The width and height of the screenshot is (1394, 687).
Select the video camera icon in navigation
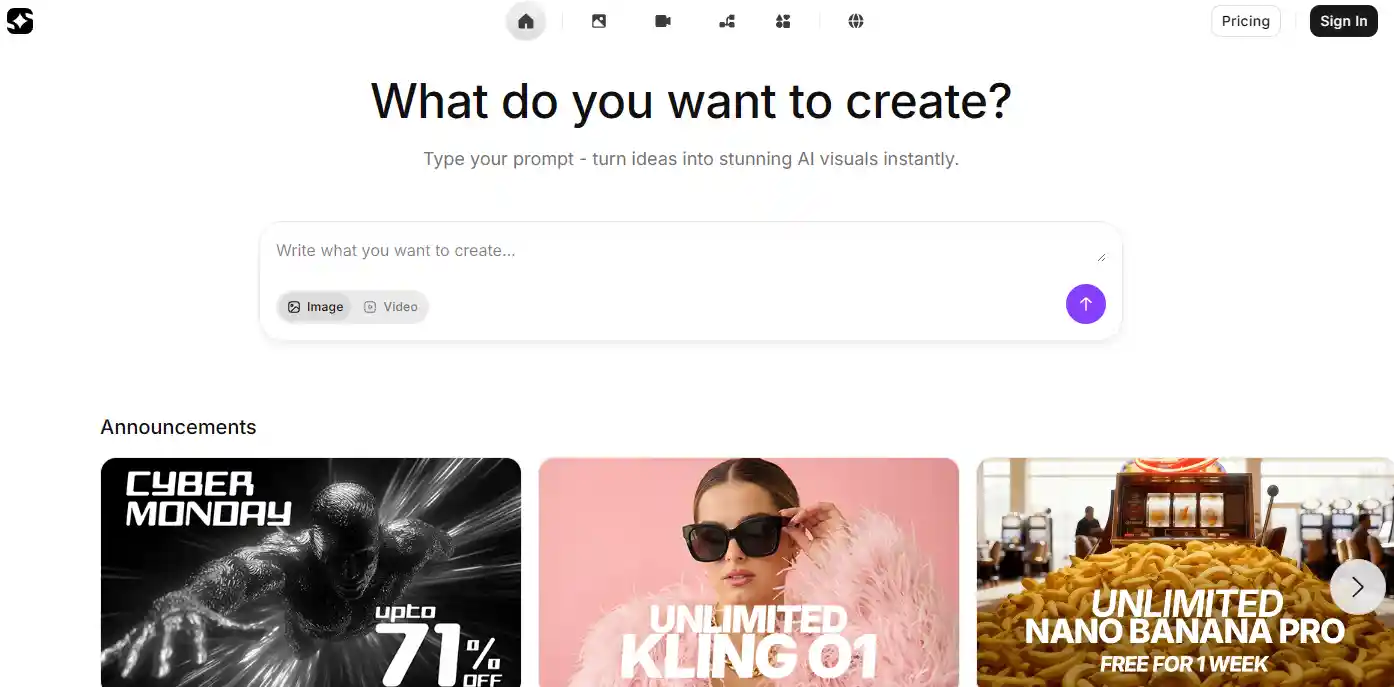(662, 21)
